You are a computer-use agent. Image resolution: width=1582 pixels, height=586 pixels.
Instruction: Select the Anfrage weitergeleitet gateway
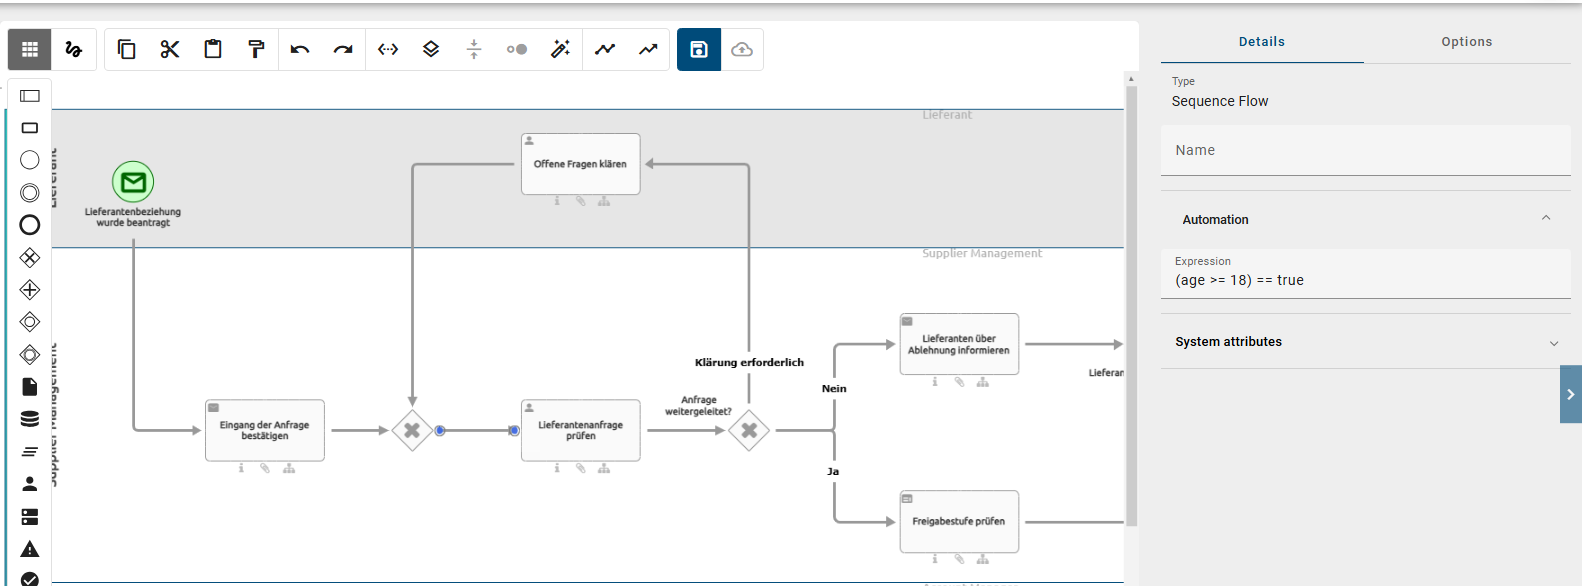(749, 431)
